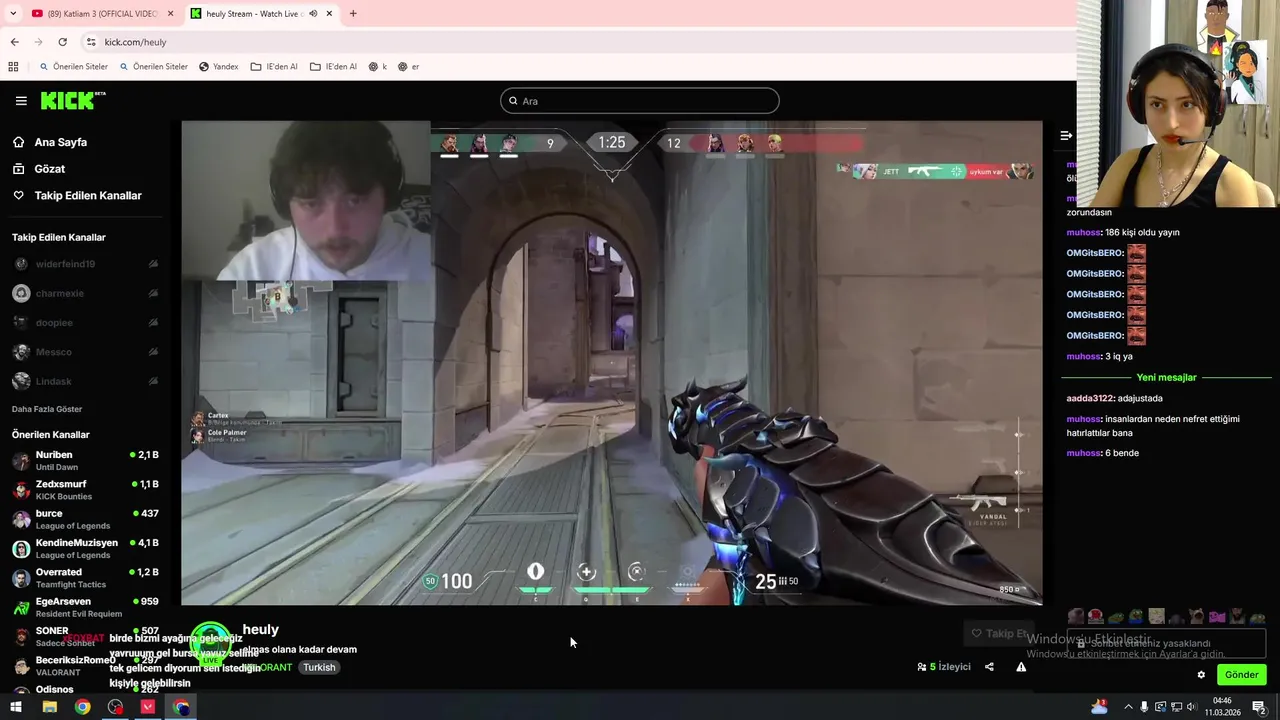Open the followed channel Messco

click(x=53, y=352)
